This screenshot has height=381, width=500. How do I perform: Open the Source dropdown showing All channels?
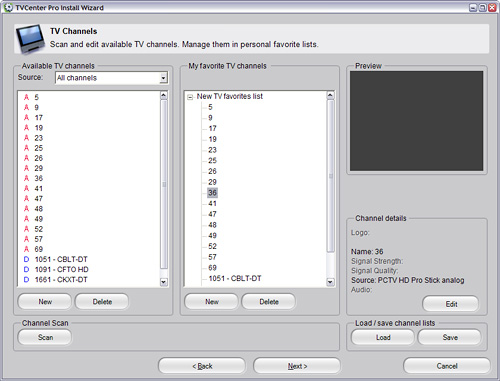click(x=112, y=78)
